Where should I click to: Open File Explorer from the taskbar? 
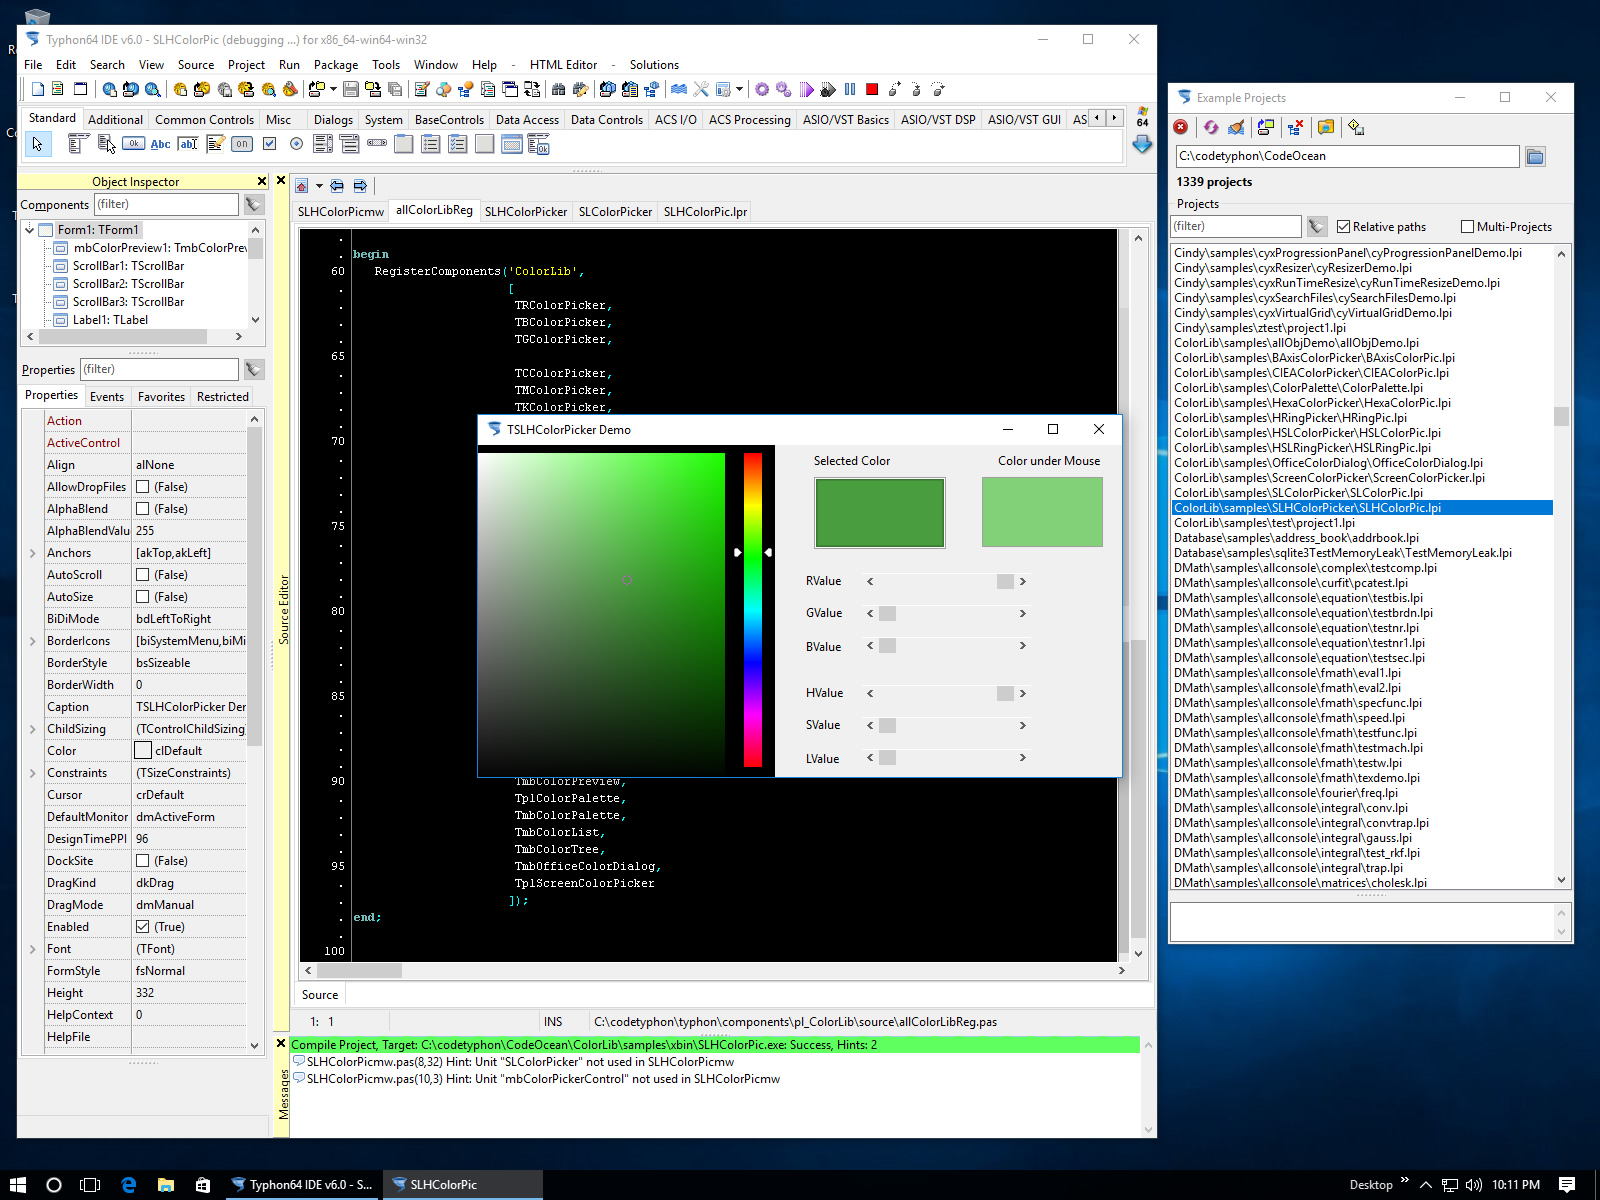click(165, 1185)
